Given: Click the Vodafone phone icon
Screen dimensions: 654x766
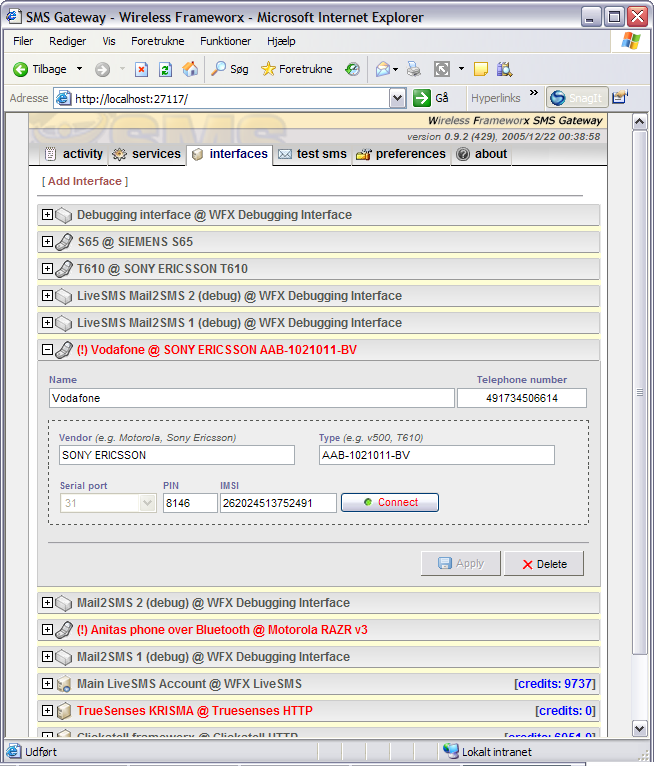Looking at the screenshot, I should coord(63,350).
